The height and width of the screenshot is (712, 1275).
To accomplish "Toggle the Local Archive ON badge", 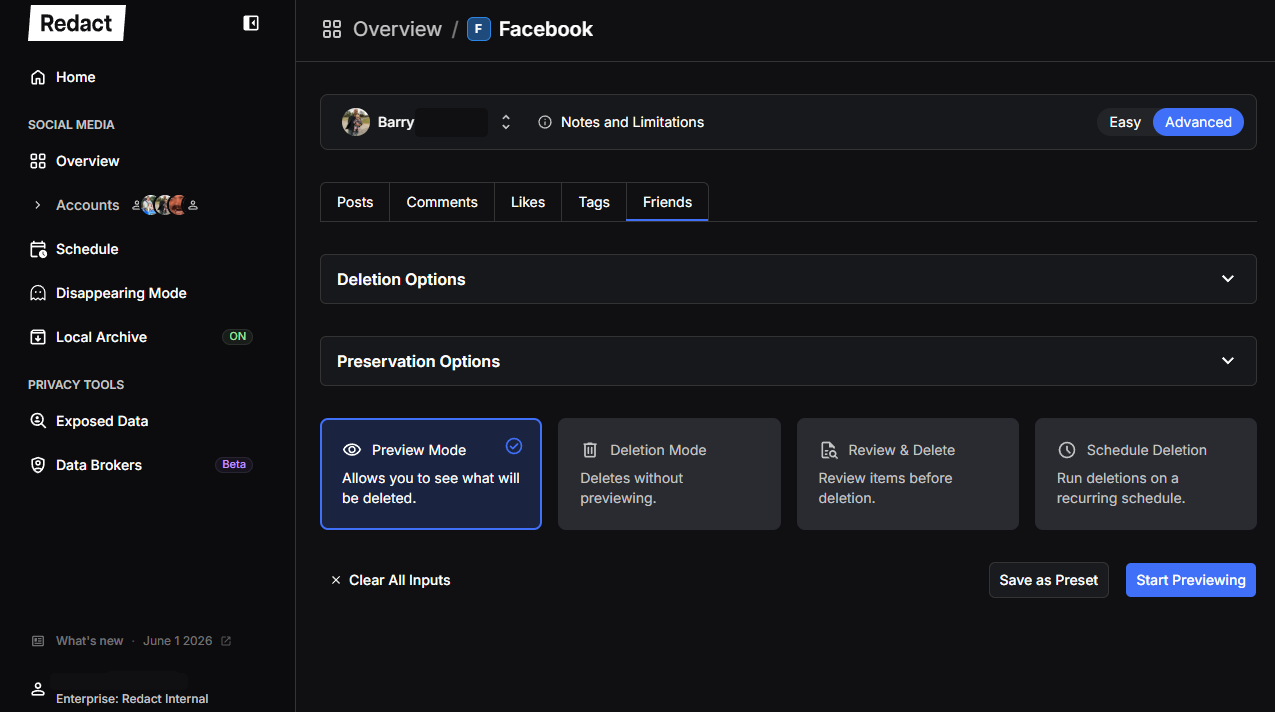I will point(237,337).
